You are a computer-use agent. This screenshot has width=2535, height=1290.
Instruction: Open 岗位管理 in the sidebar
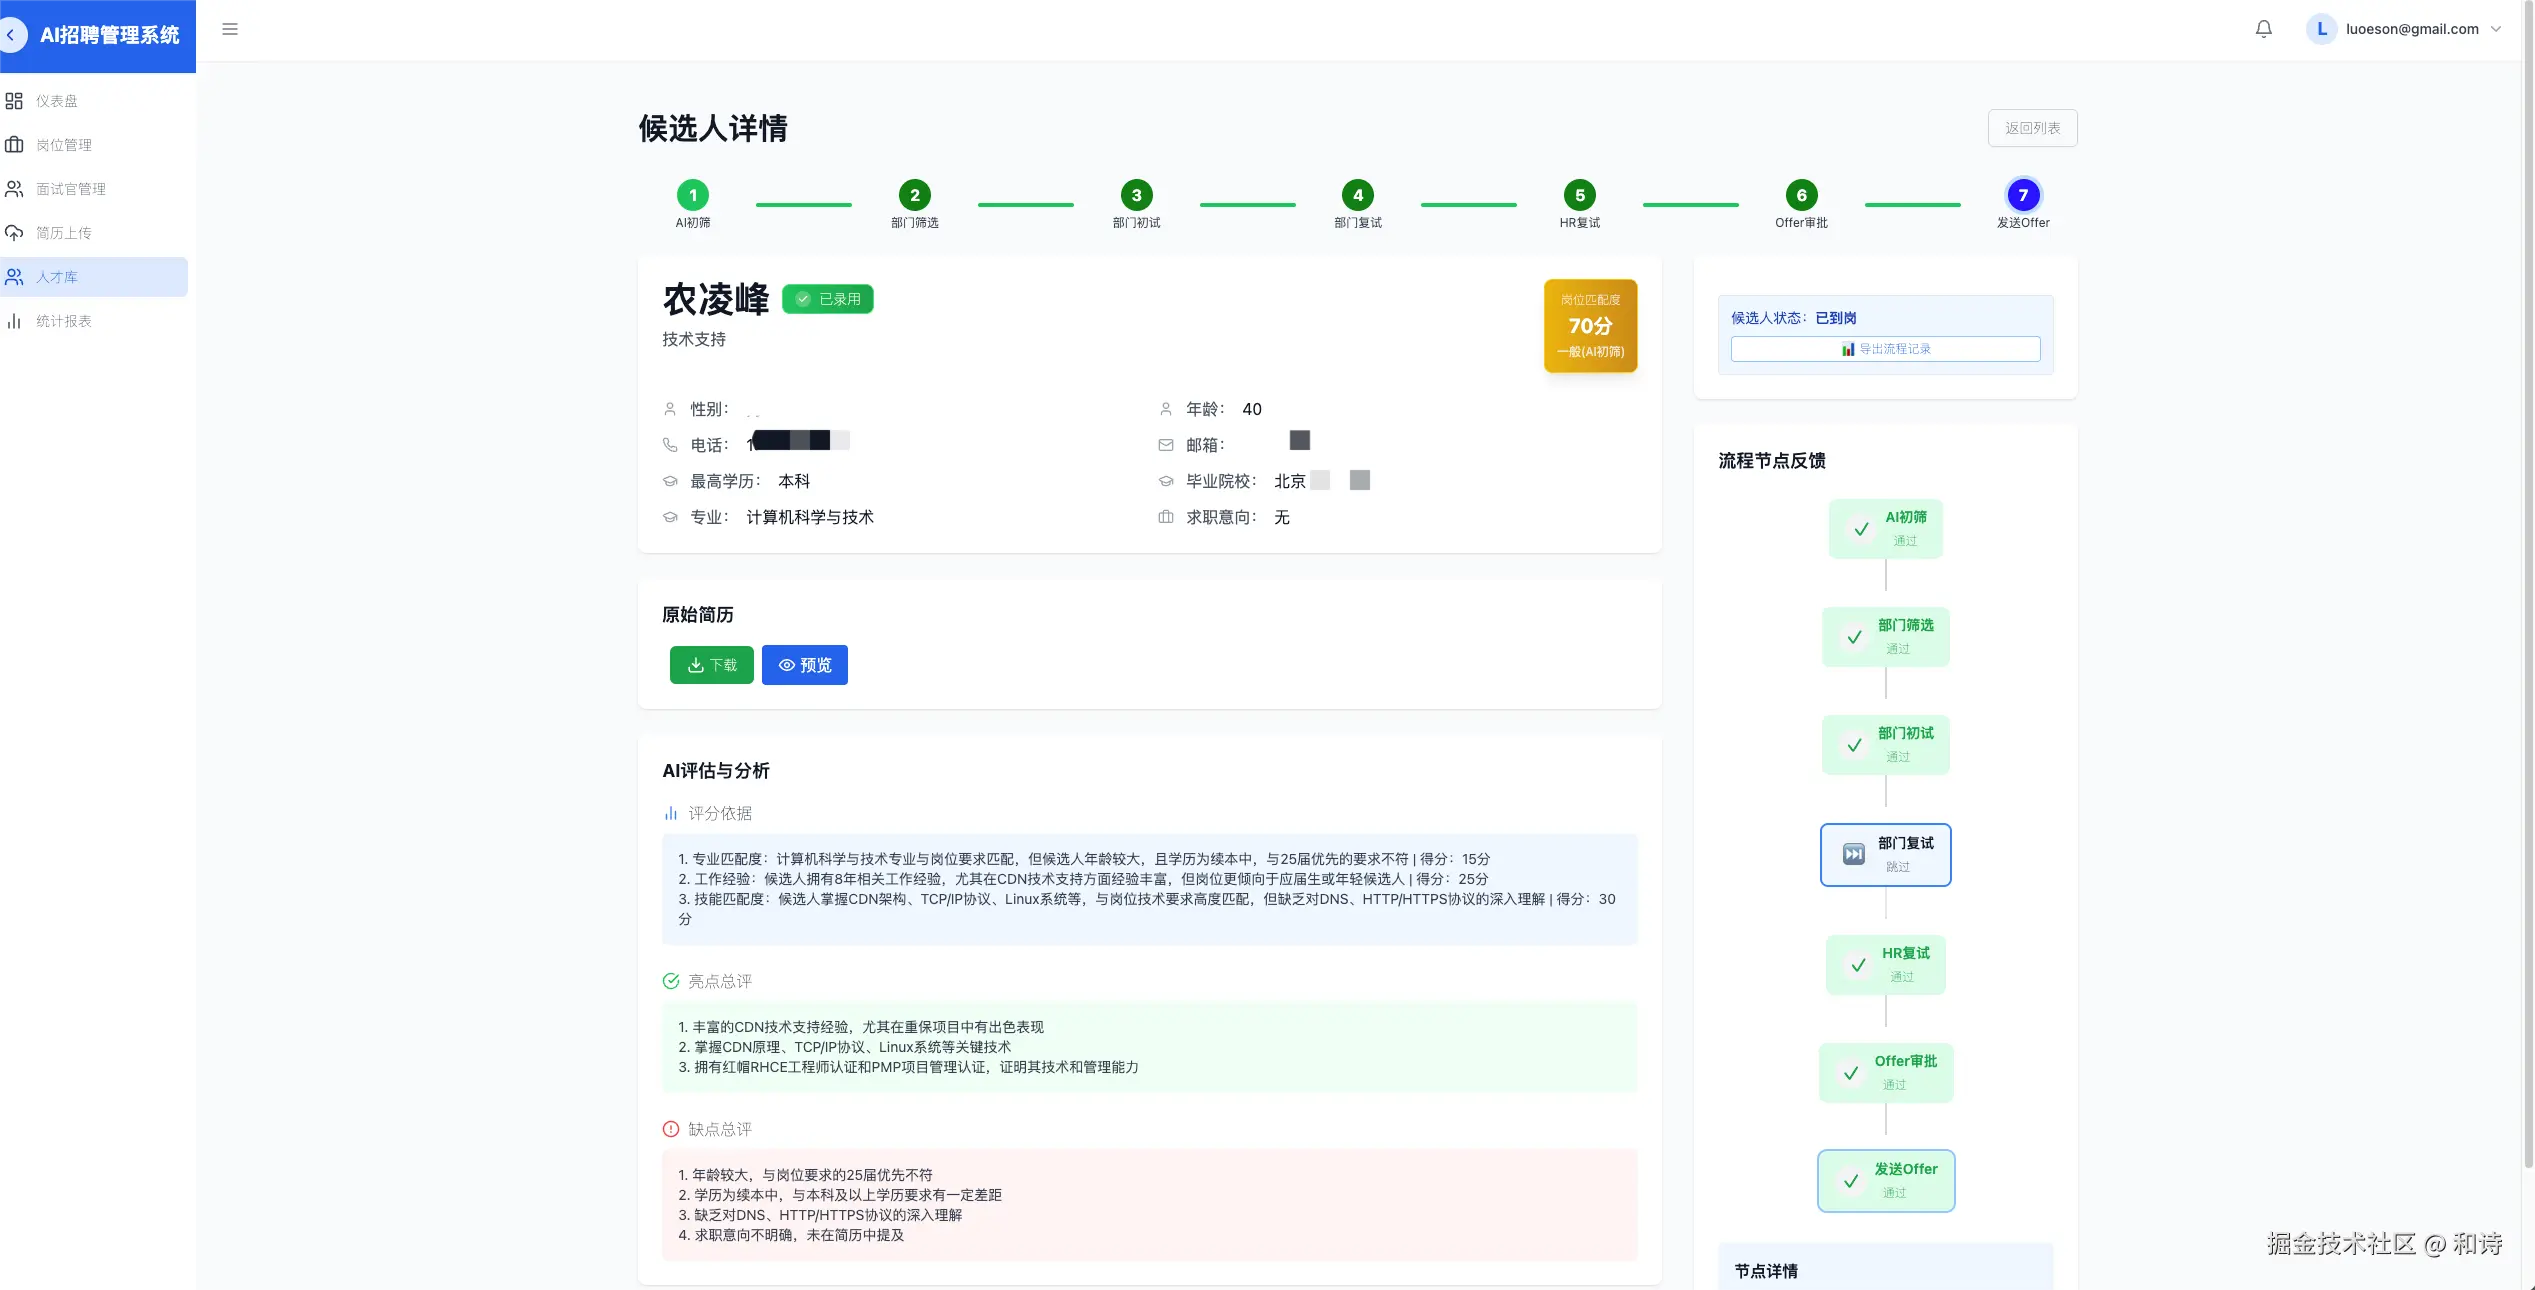64,145
